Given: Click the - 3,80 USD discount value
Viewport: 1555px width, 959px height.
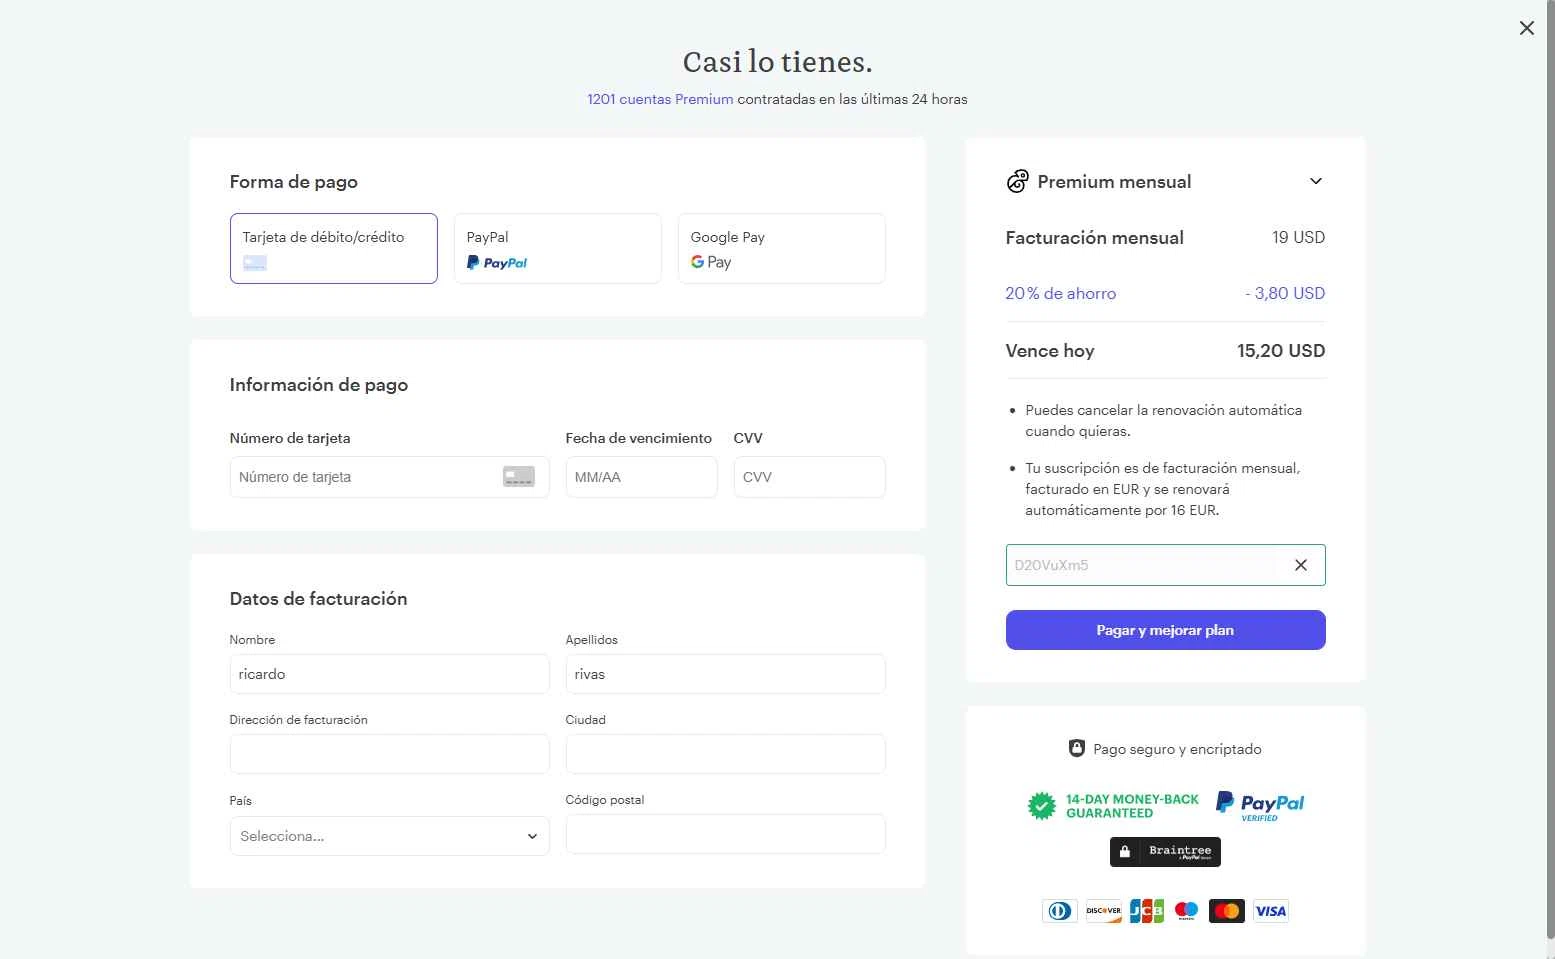Looking at the screenshot, I should click(1285, 293).
